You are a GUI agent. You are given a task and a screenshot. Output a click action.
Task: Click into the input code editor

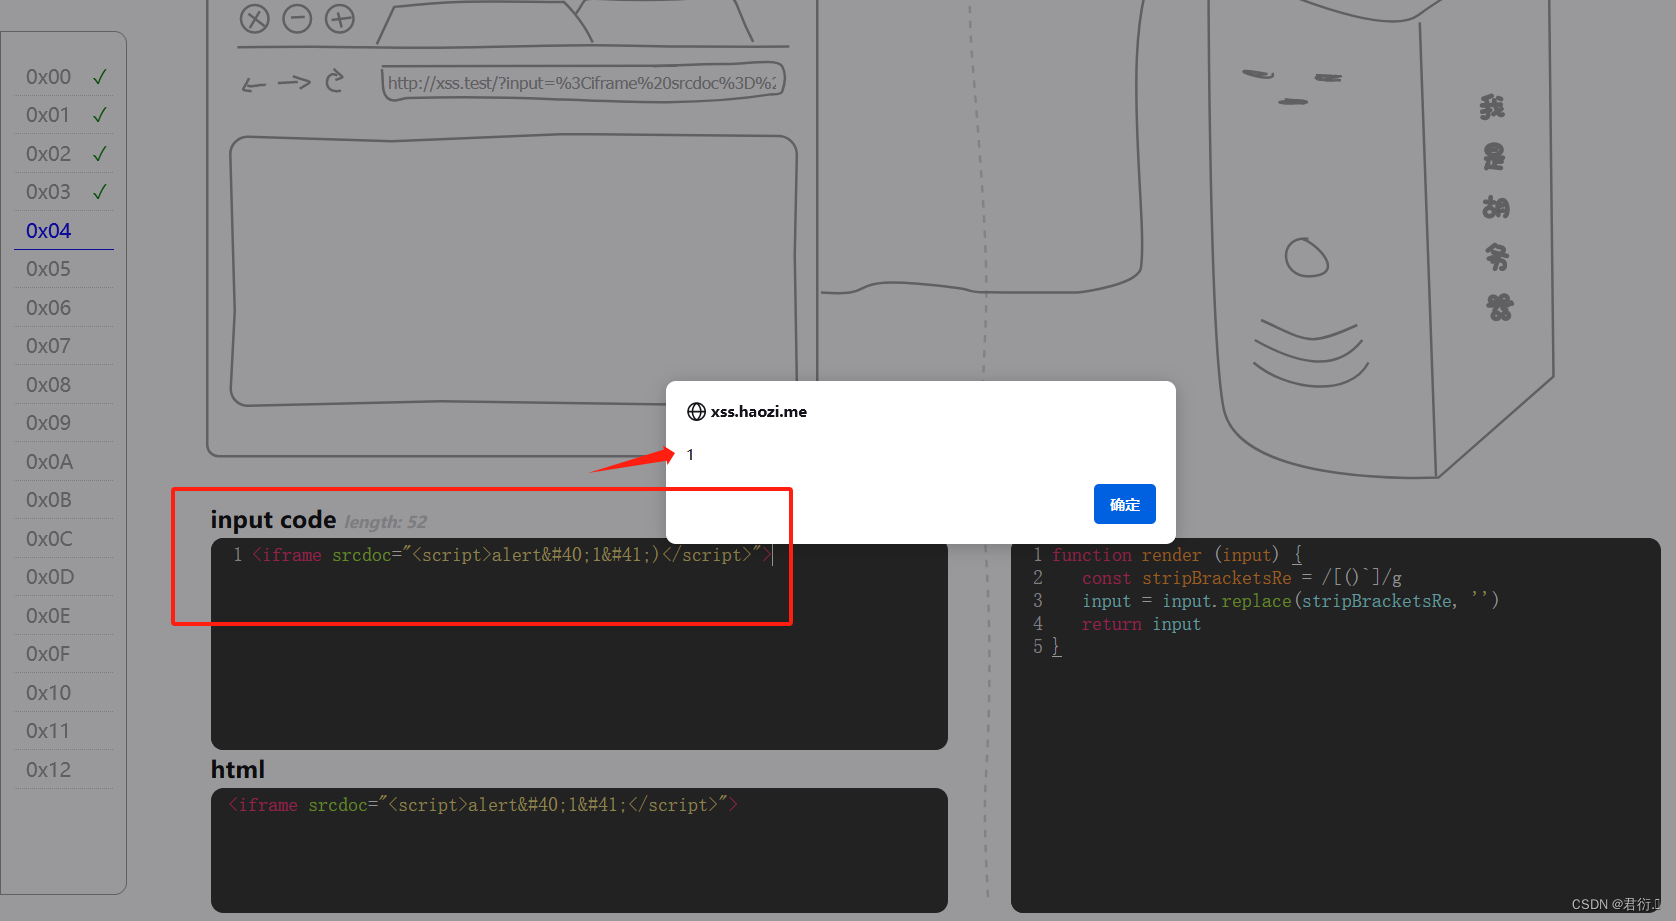(x=579, y=644)
